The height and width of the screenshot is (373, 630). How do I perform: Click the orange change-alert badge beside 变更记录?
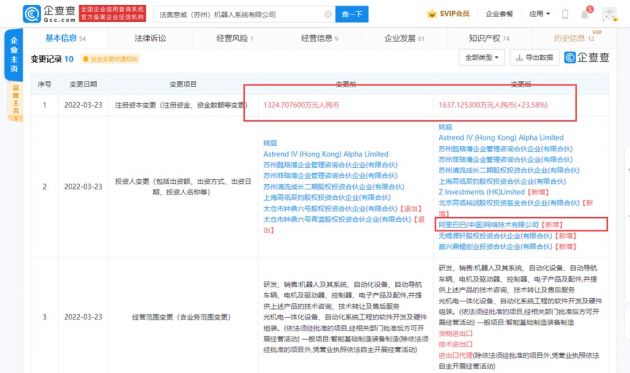[110, 59]
